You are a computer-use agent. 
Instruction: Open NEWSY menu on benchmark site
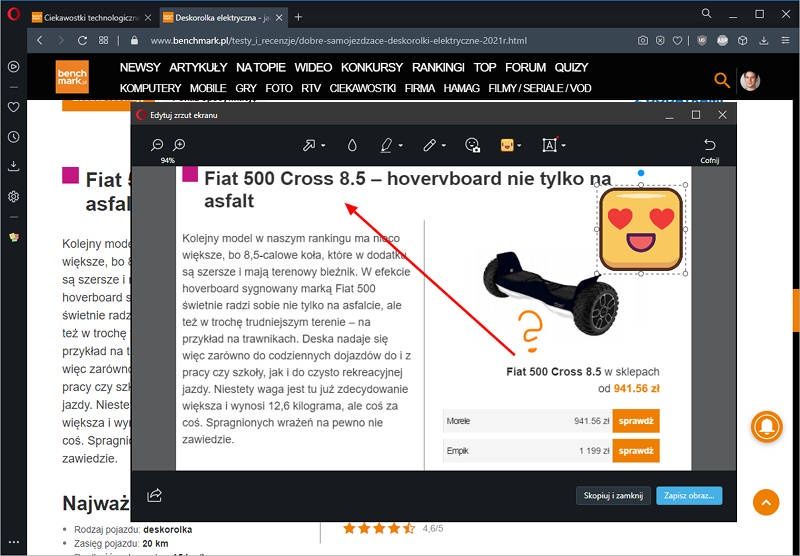(x=140, y=67)
